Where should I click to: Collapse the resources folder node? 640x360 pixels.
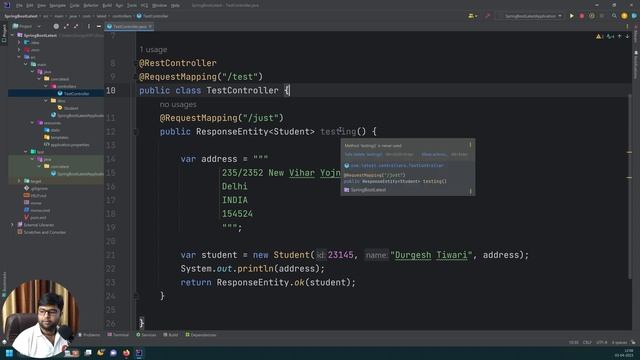pos(32,123)
